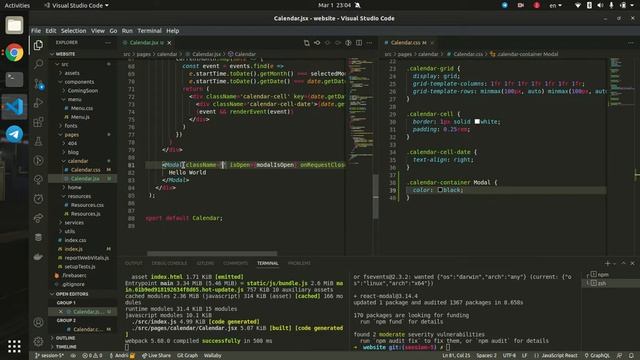640x360 pixels.
Task: Change JavaScript React language mode
Action: click(x=556, y=356)
